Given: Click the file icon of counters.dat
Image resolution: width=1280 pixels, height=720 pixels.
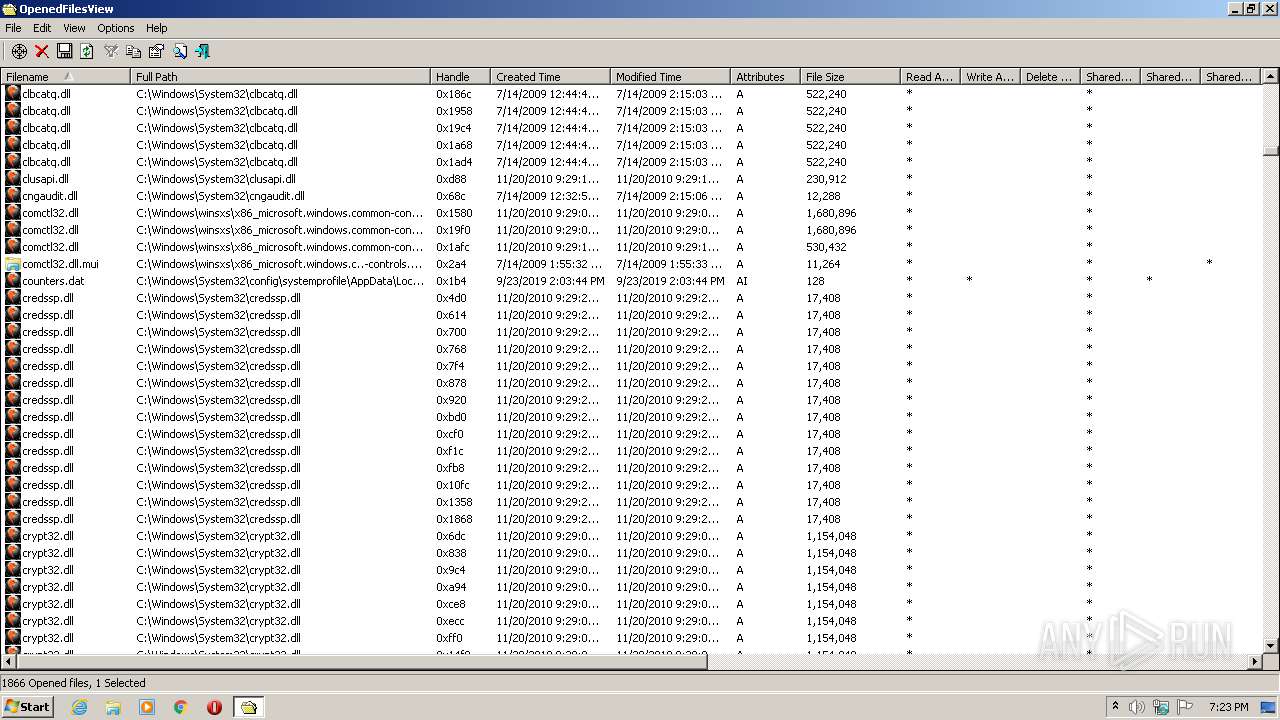Looking at the screenshot, I should click(13, 281).
